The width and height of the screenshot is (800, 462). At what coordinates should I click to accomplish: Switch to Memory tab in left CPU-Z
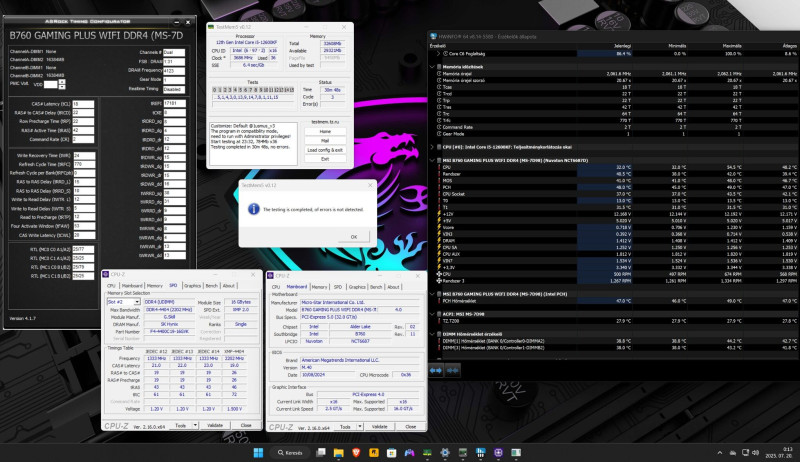[x=155, y=286]
